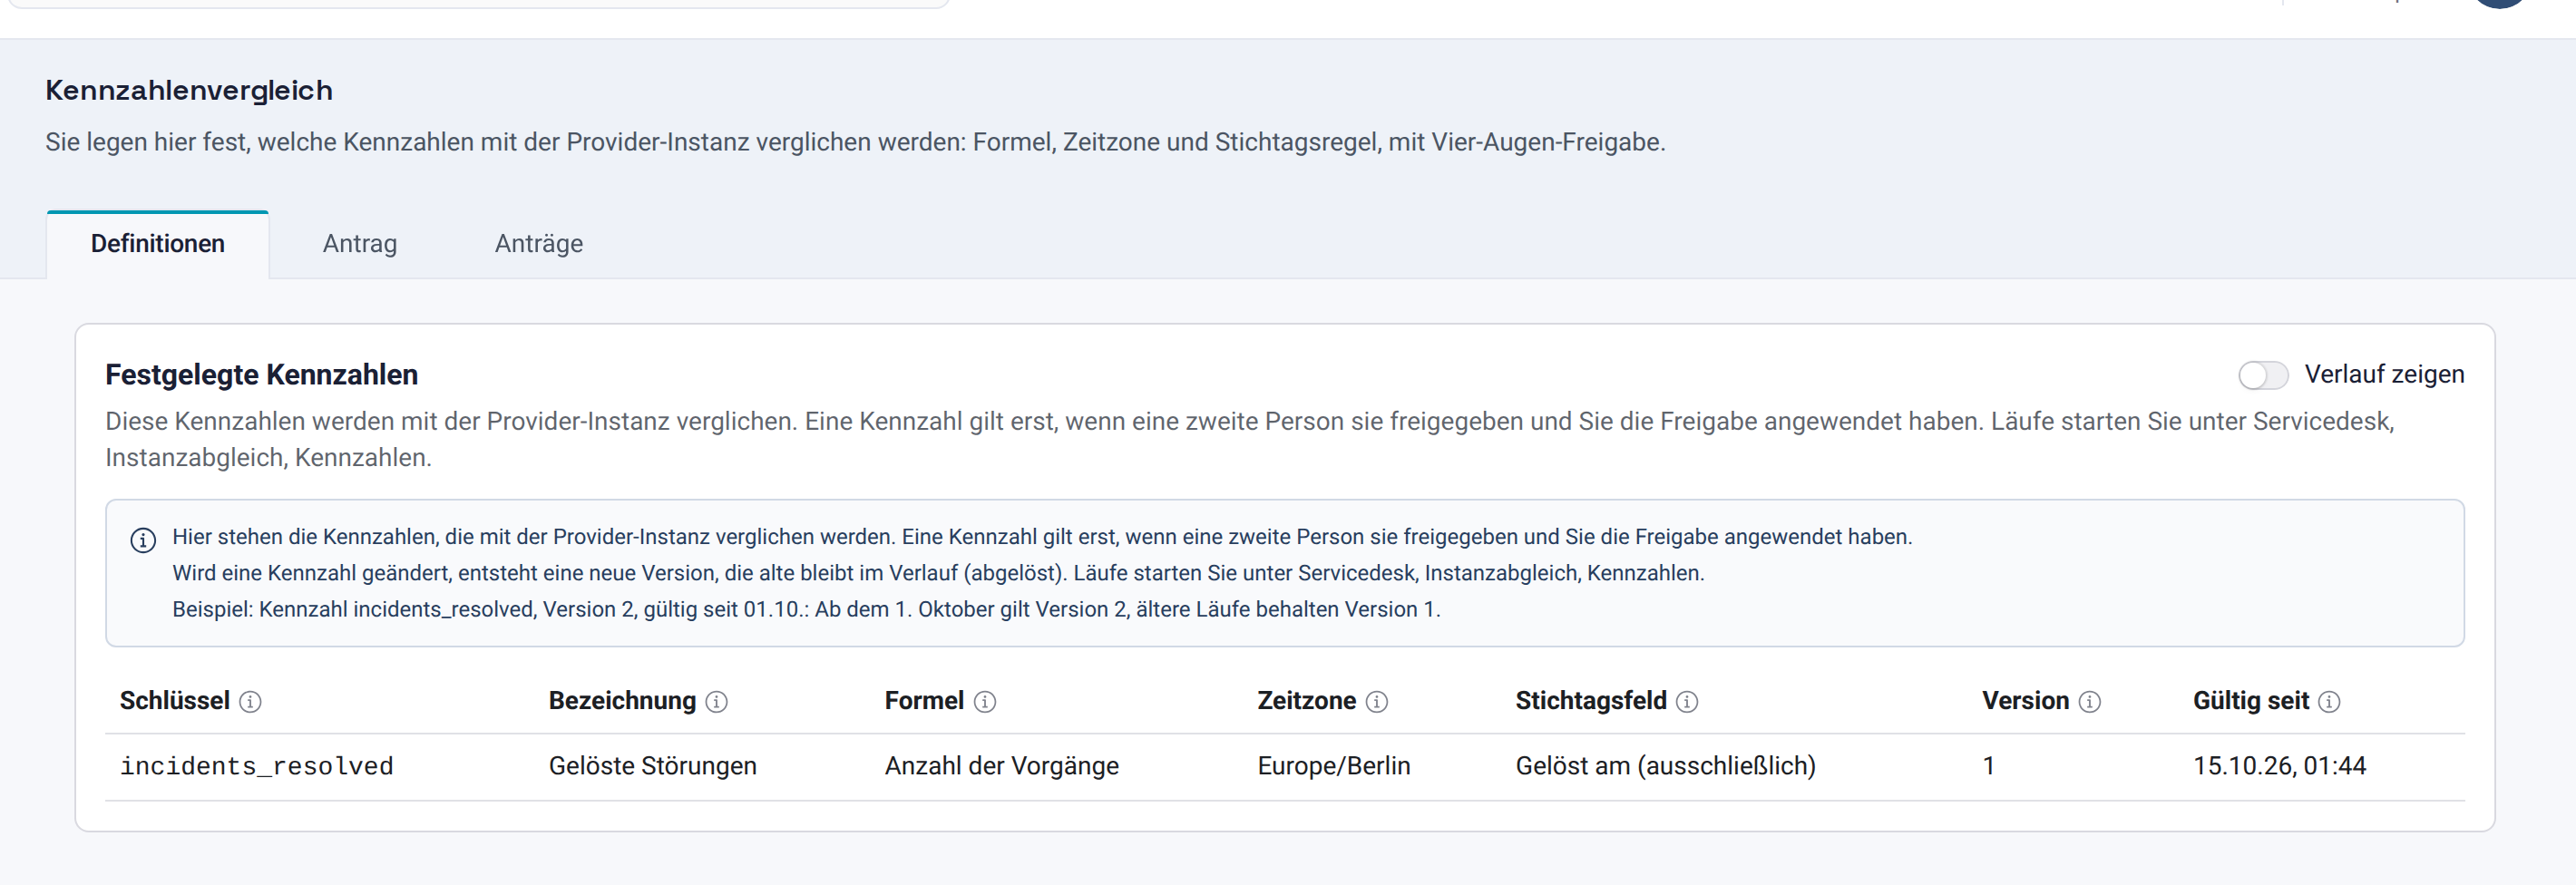
Task: Open the Formel column info icon
Action: pos(985,702)
